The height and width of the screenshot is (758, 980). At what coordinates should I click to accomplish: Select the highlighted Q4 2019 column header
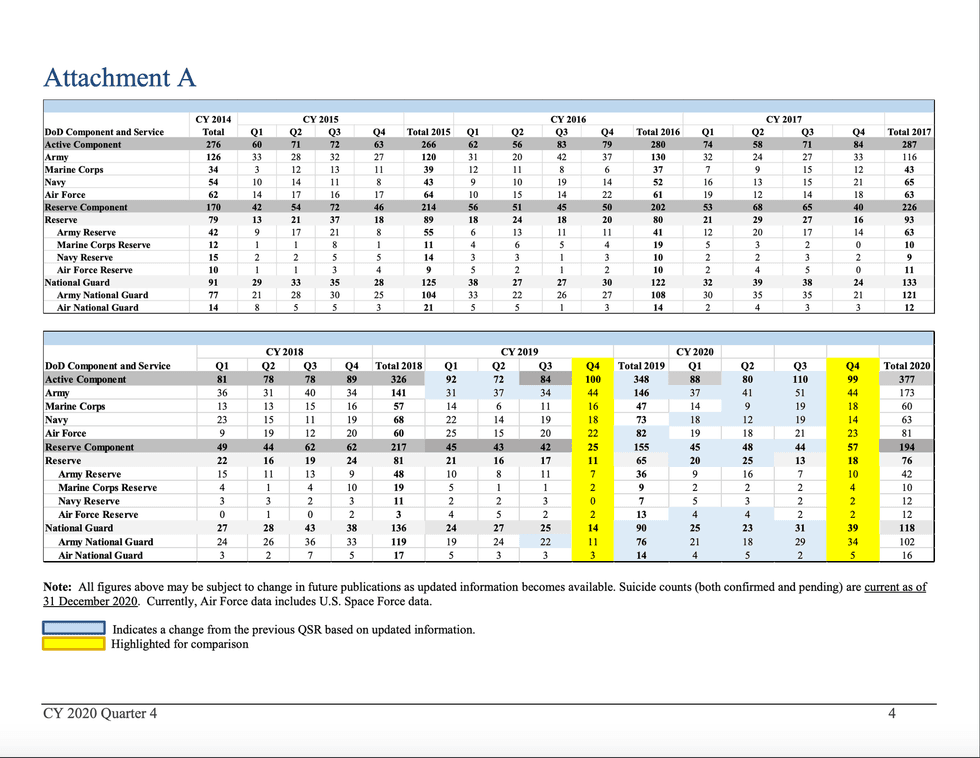pyautogui.click(x=592, y=364)
